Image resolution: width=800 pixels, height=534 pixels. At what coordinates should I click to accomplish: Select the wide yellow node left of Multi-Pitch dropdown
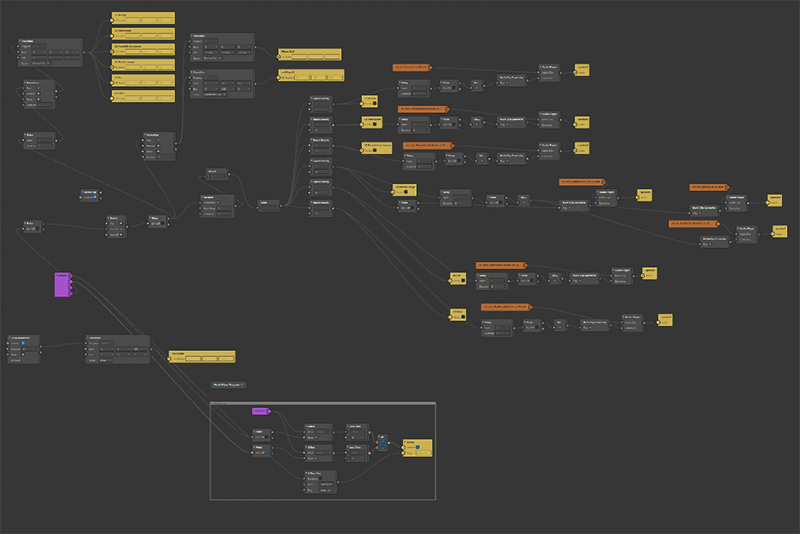coord(202,356)
